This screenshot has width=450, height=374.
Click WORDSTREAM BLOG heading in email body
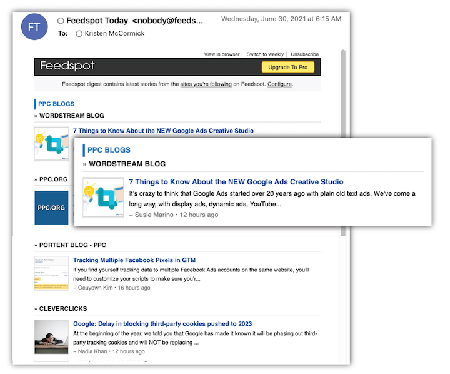[72, 116]
